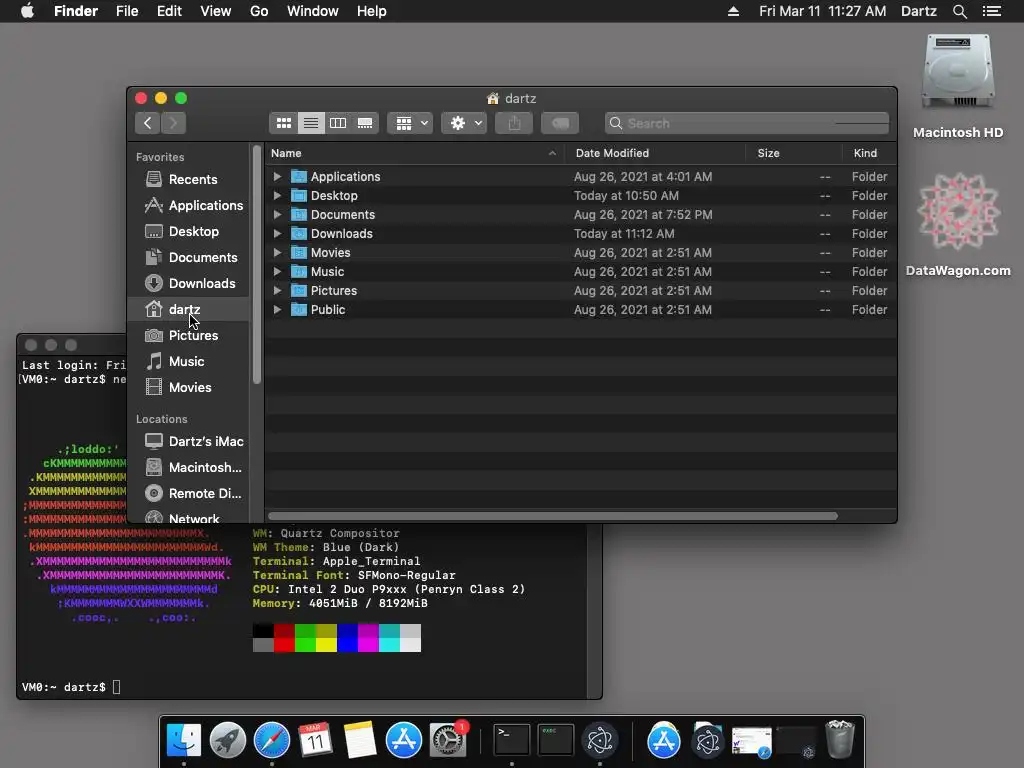Click the eject icon in the menu bar

click(x=733, y=11)
